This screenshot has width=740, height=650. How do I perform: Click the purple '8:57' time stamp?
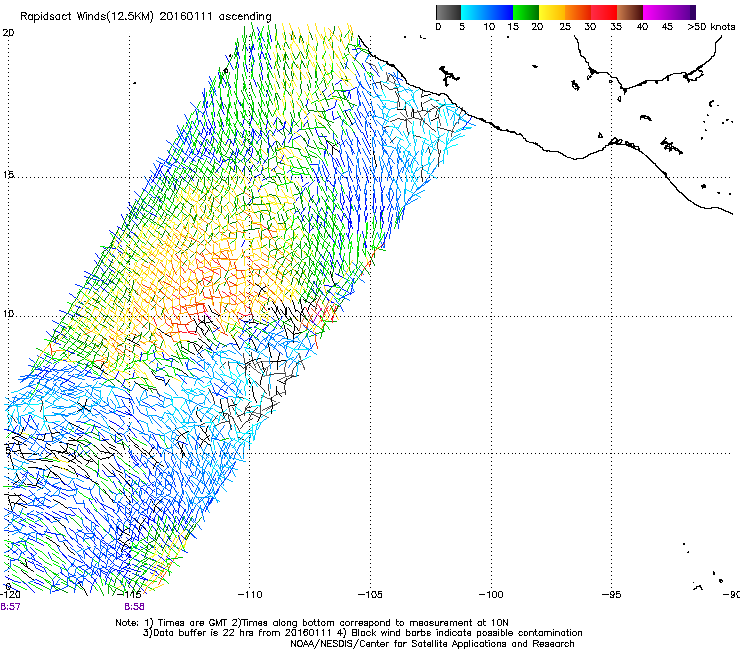click(x=10, y=607)
